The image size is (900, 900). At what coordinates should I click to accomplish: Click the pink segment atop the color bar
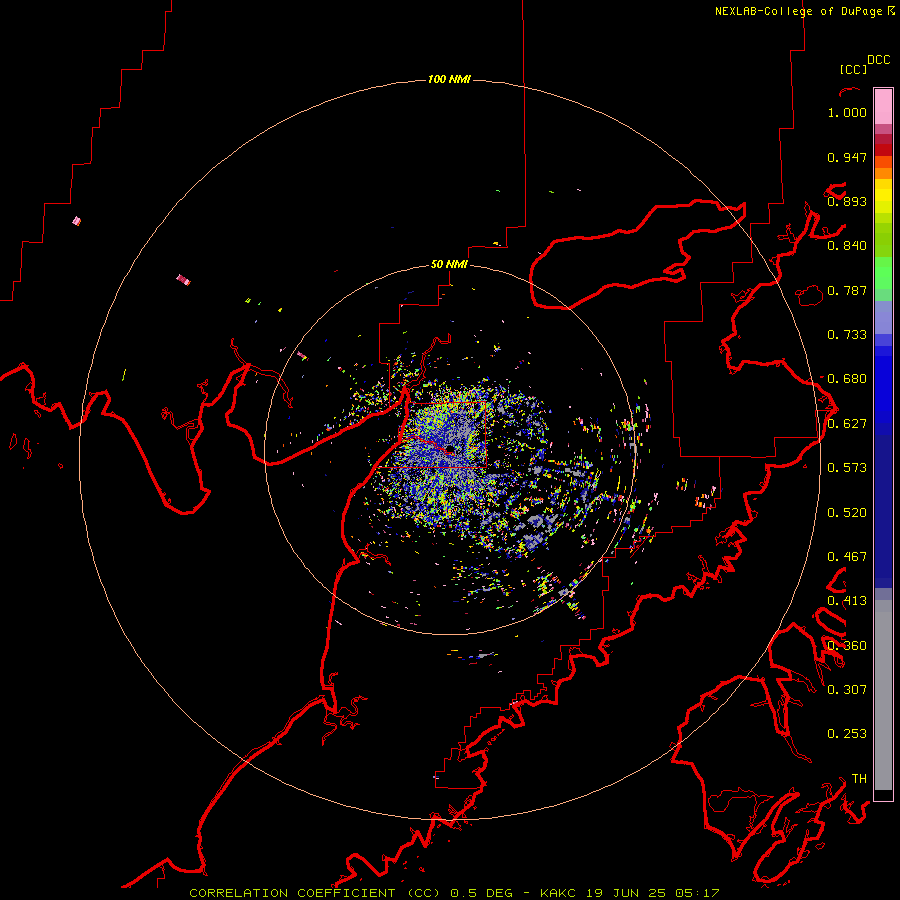883,107
